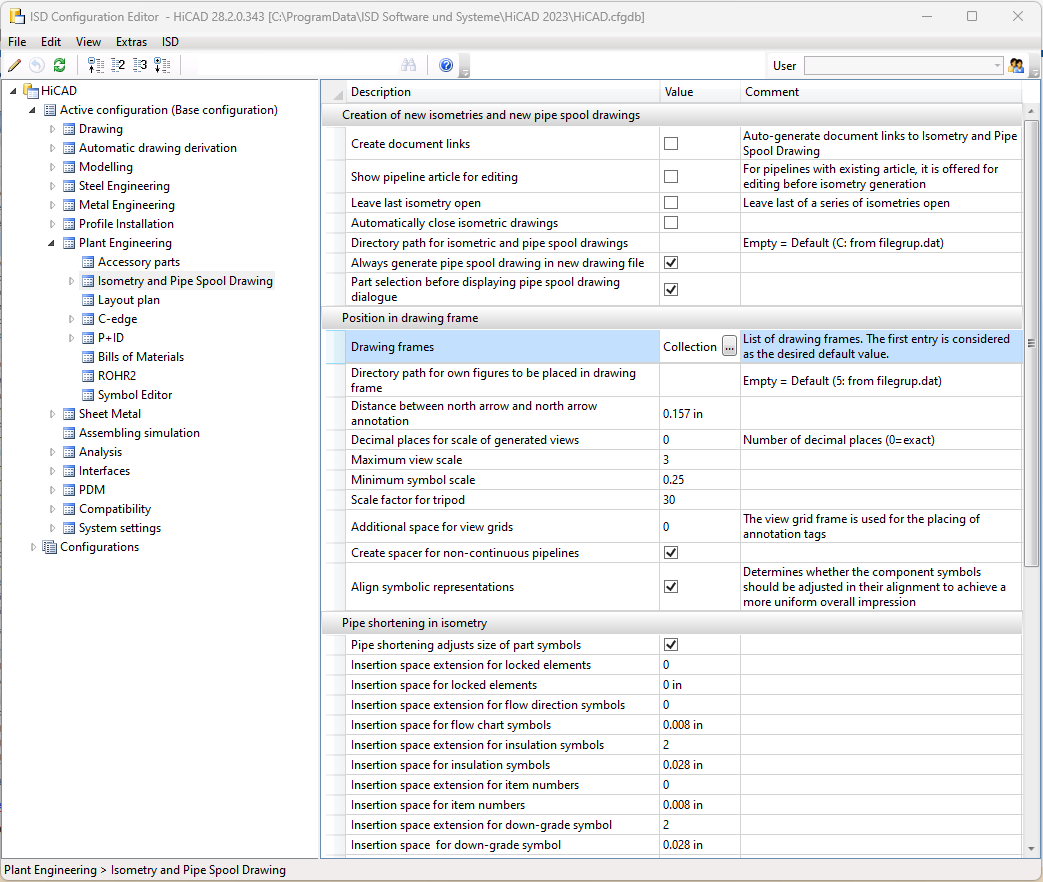The width and height of the screenshot is (1043, 882).
Task: Click the expand to level 3 icon
Action: coord(140,65)
